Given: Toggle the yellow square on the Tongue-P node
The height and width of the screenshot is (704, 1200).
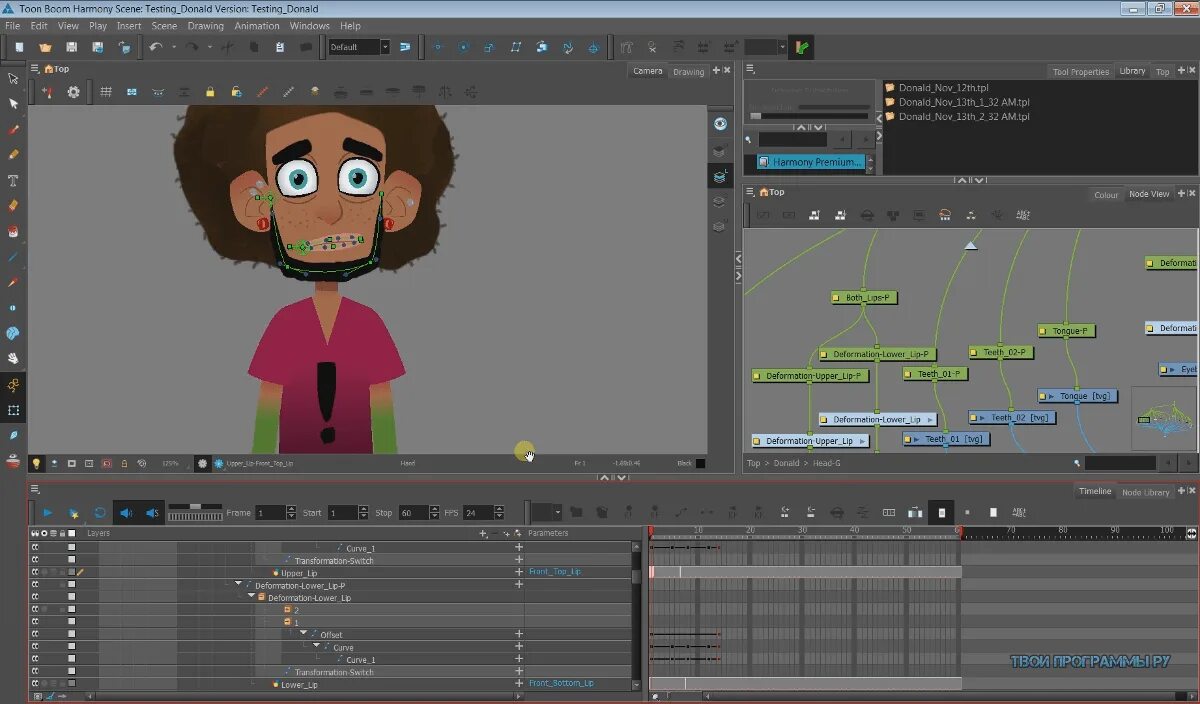Looking at the screenshot, I should 1045,331.
